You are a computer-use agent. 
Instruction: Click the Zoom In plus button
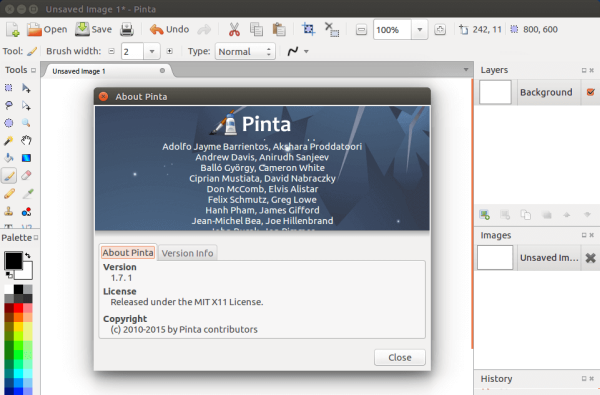[440, 29]
